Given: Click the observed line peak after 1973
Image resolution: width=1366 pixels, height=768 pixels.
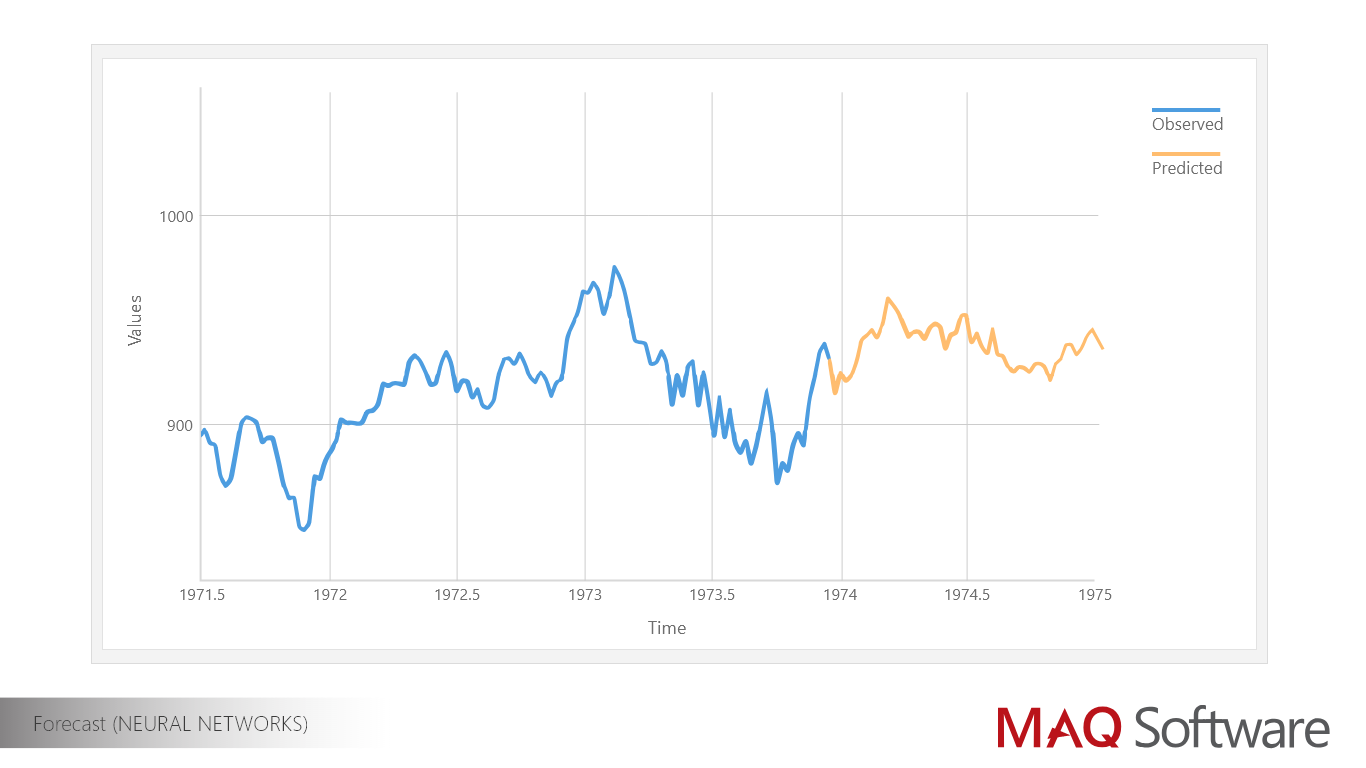Looking at the screenshot, I should 614,267.
